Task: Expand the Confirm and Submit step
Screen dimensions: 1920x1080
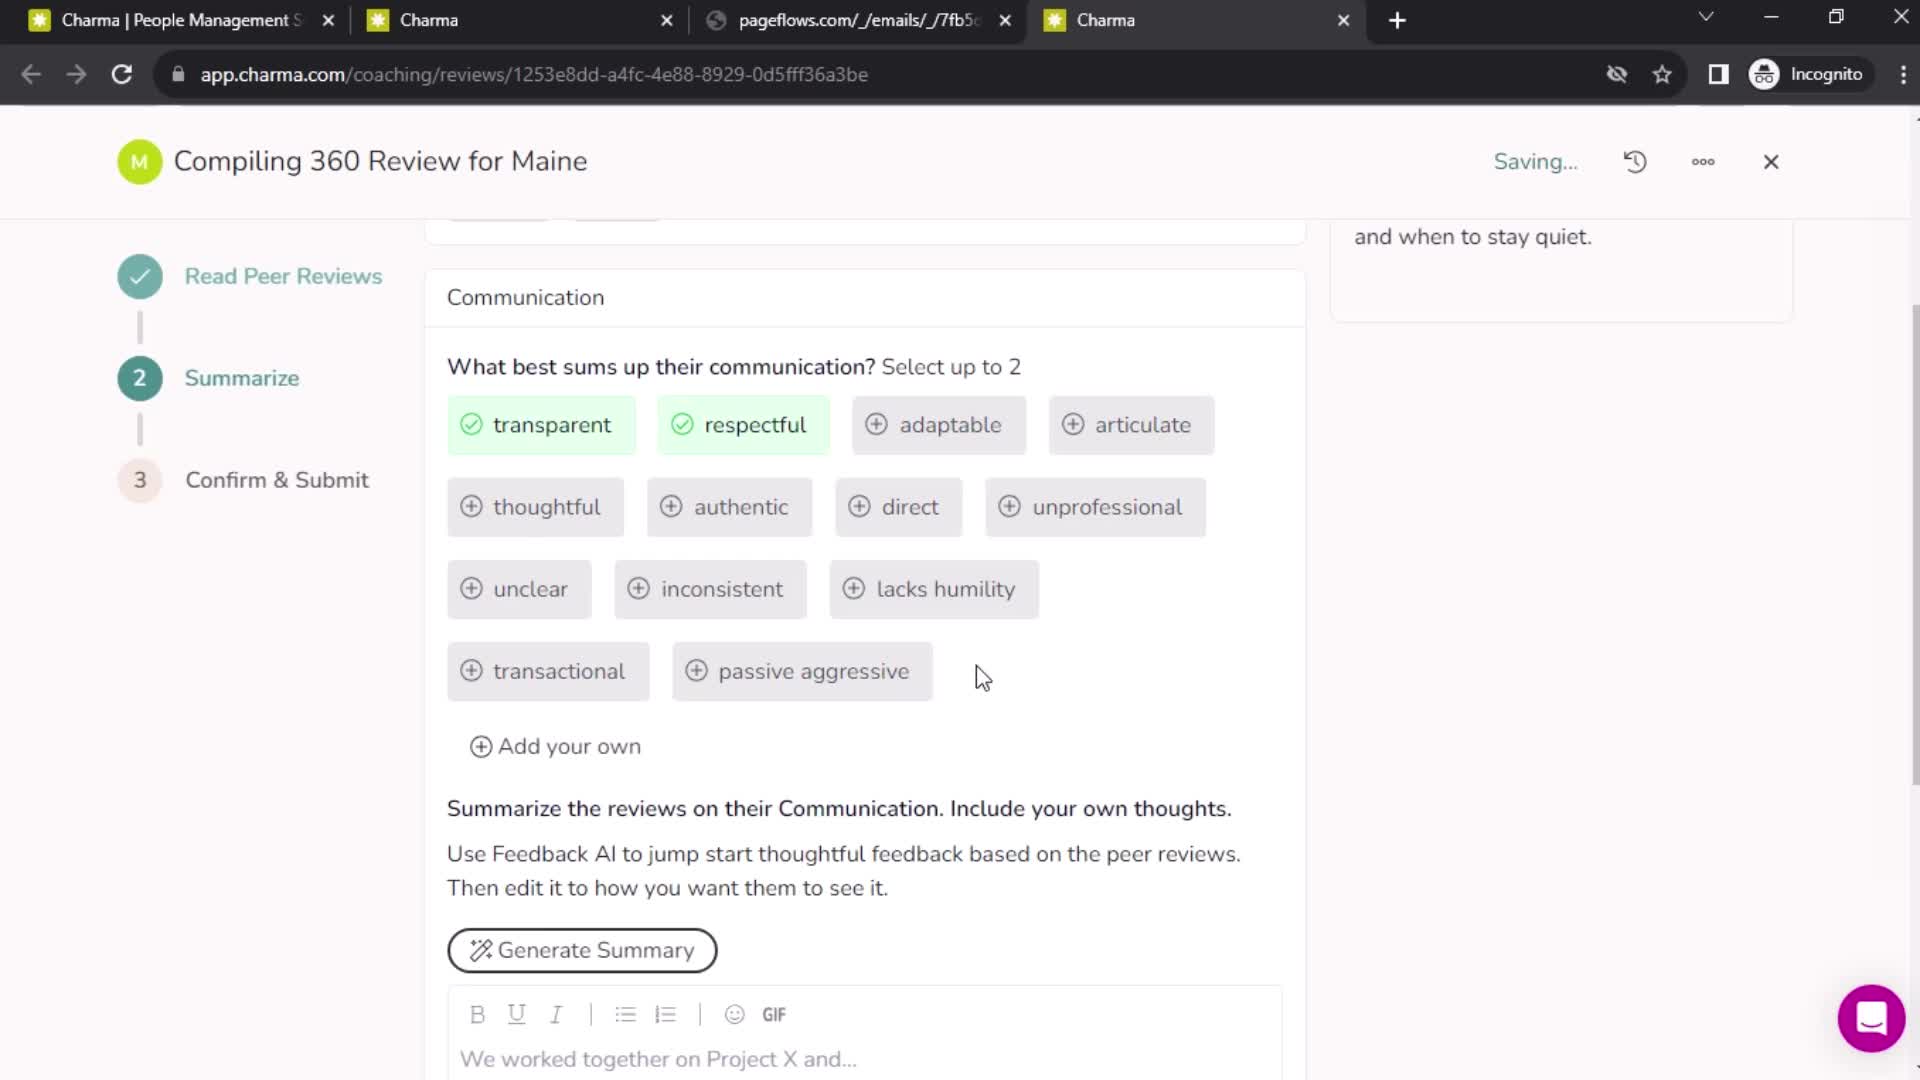Action: [x=278, y=480]
